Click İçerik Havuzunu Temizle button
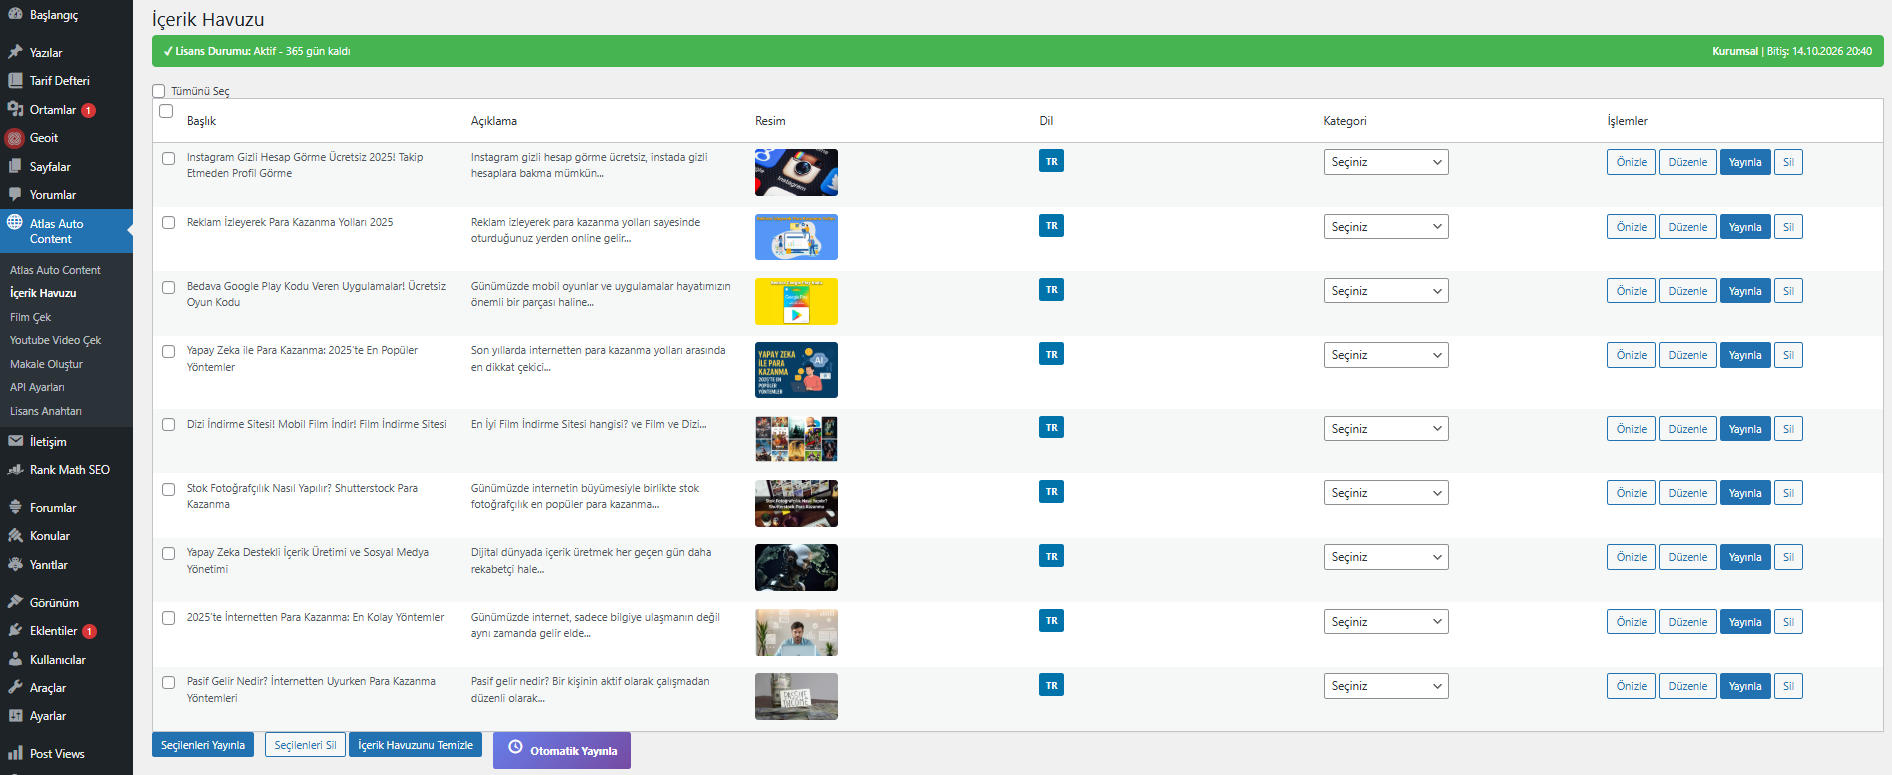The width and height of the screenshot is (1892, 775). [x=415, y=745]
